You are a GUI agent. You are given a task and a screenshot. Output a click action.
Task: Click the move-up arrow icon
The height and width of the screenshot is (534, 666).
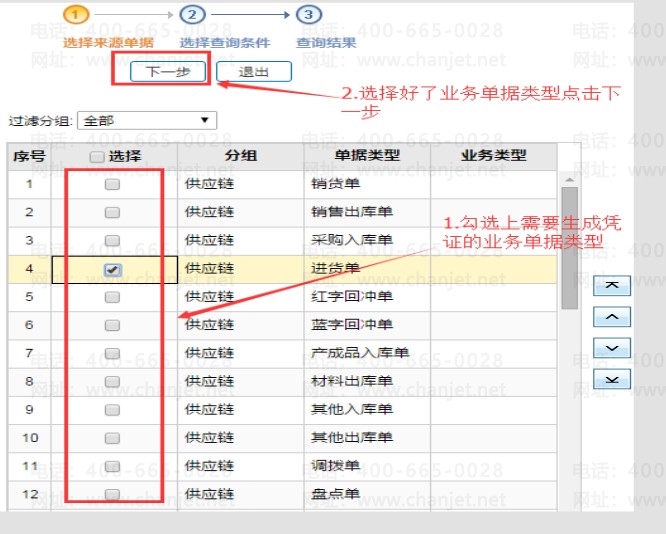(x=612, y=316)
